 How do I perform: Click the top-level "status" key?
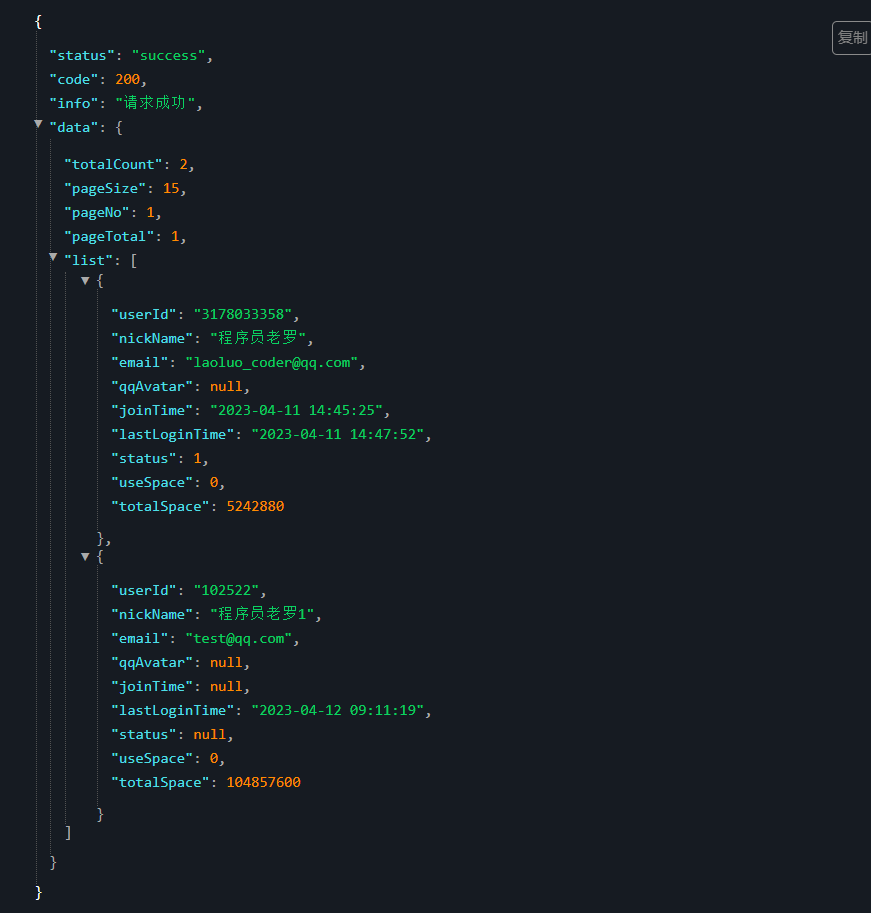click(x=82, y=55)
